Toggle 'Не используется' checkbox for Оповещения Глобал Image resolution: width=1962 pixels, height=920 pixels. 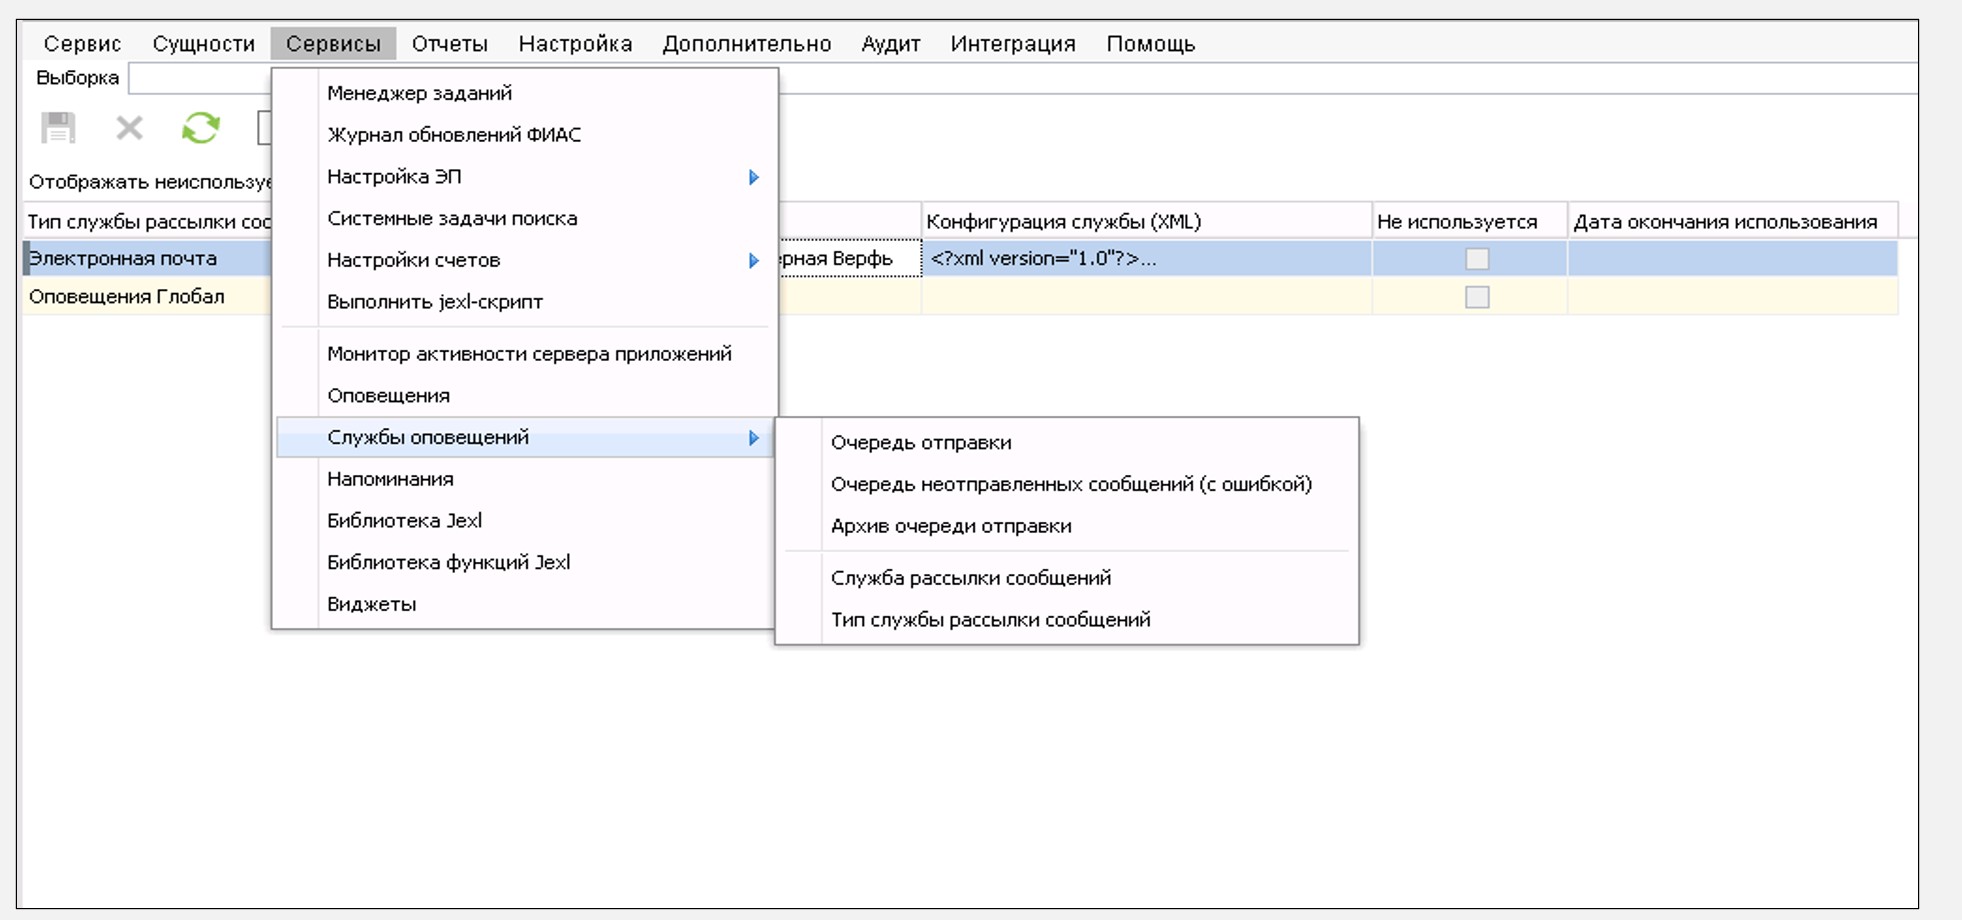pyautogui.click(x=1476, y=297)
